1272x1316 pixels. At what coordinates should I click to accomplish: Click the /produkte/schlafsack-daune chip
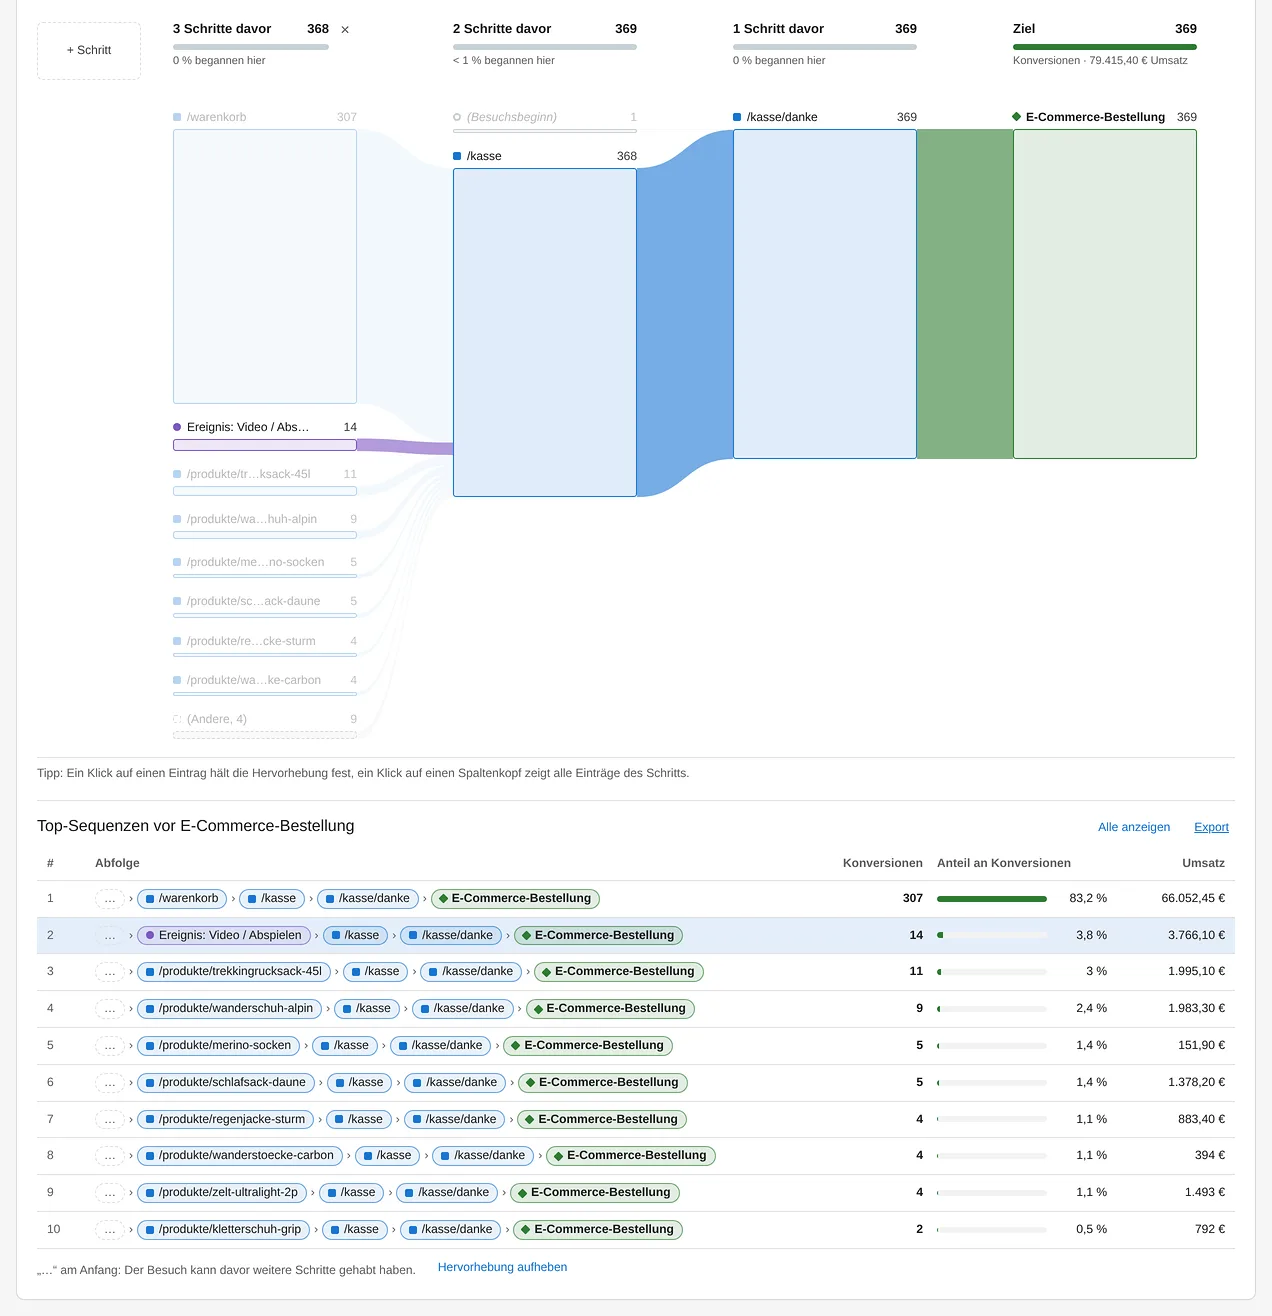(226, 1083)
